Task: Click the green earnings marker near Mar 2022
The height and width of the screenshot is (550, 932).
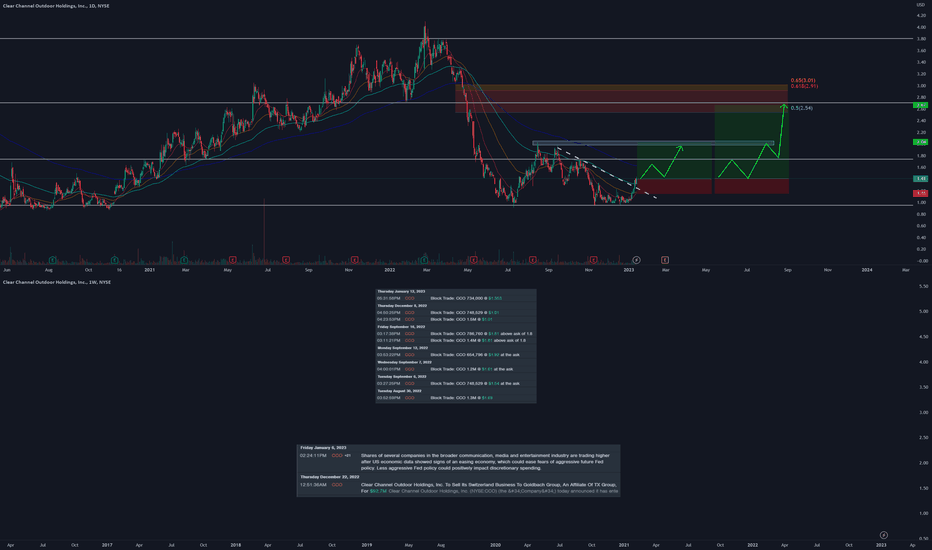Action: [424, 260]
